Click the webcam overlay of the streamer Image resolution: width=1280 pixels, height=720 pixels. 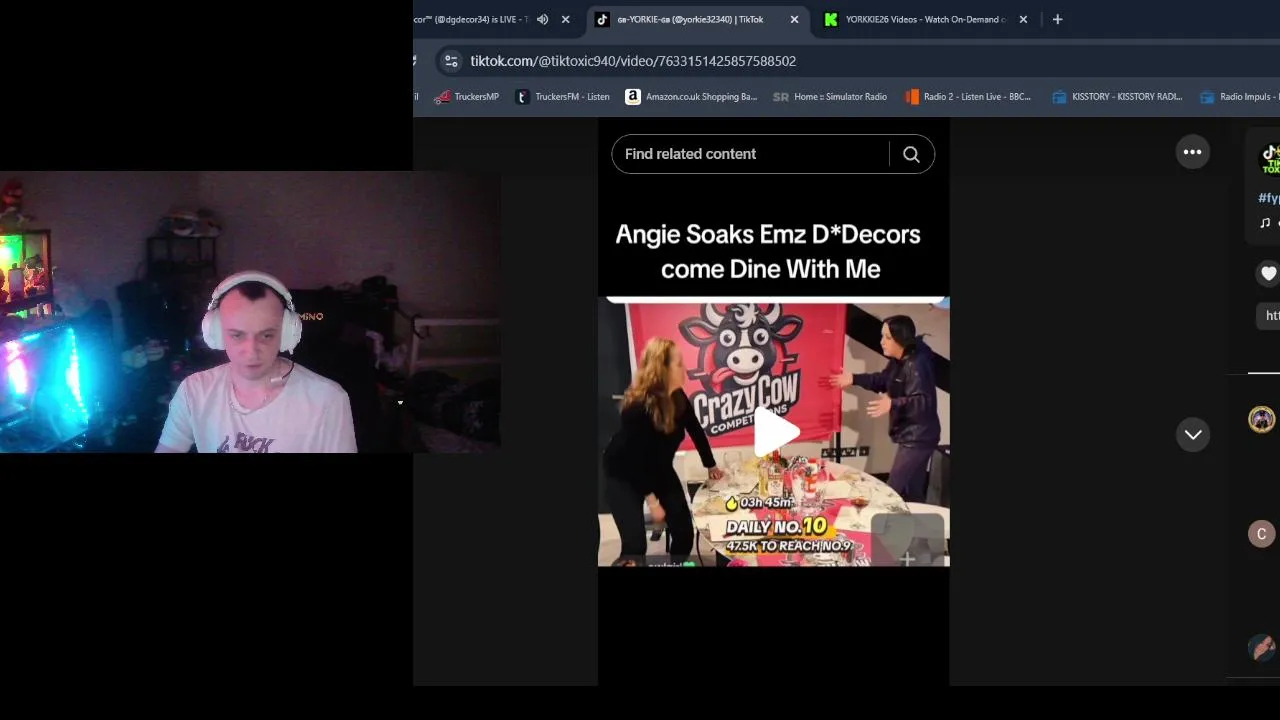pos(250,312)
